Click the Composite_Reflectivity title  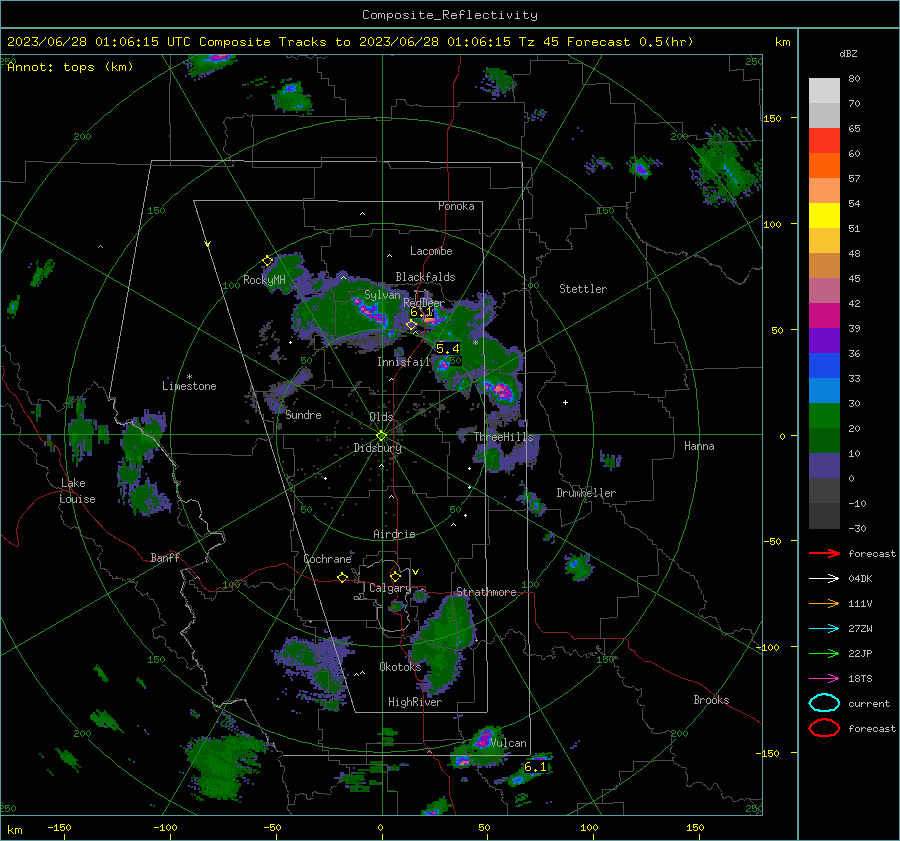[450, 15]
